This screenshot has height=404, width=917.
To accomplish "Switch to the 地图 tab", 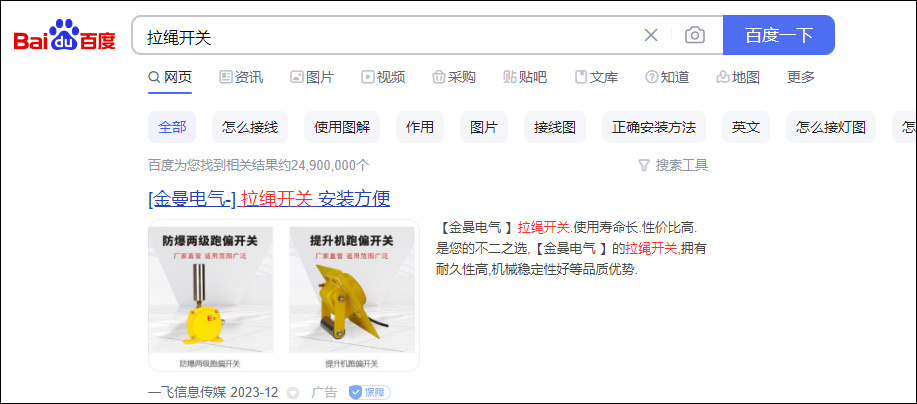I will click(x=738, y=77).
